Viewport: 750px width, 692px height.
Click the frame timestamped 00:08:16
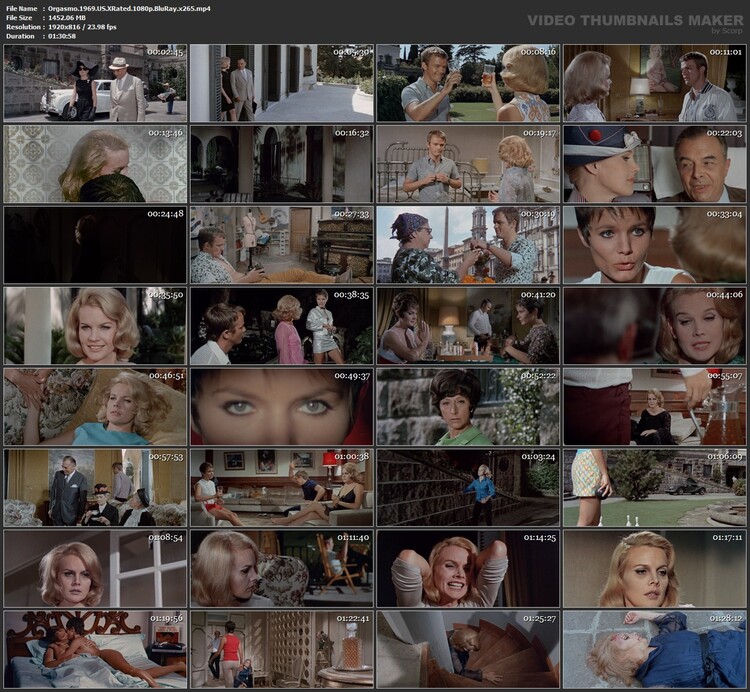tap(468, 83)
